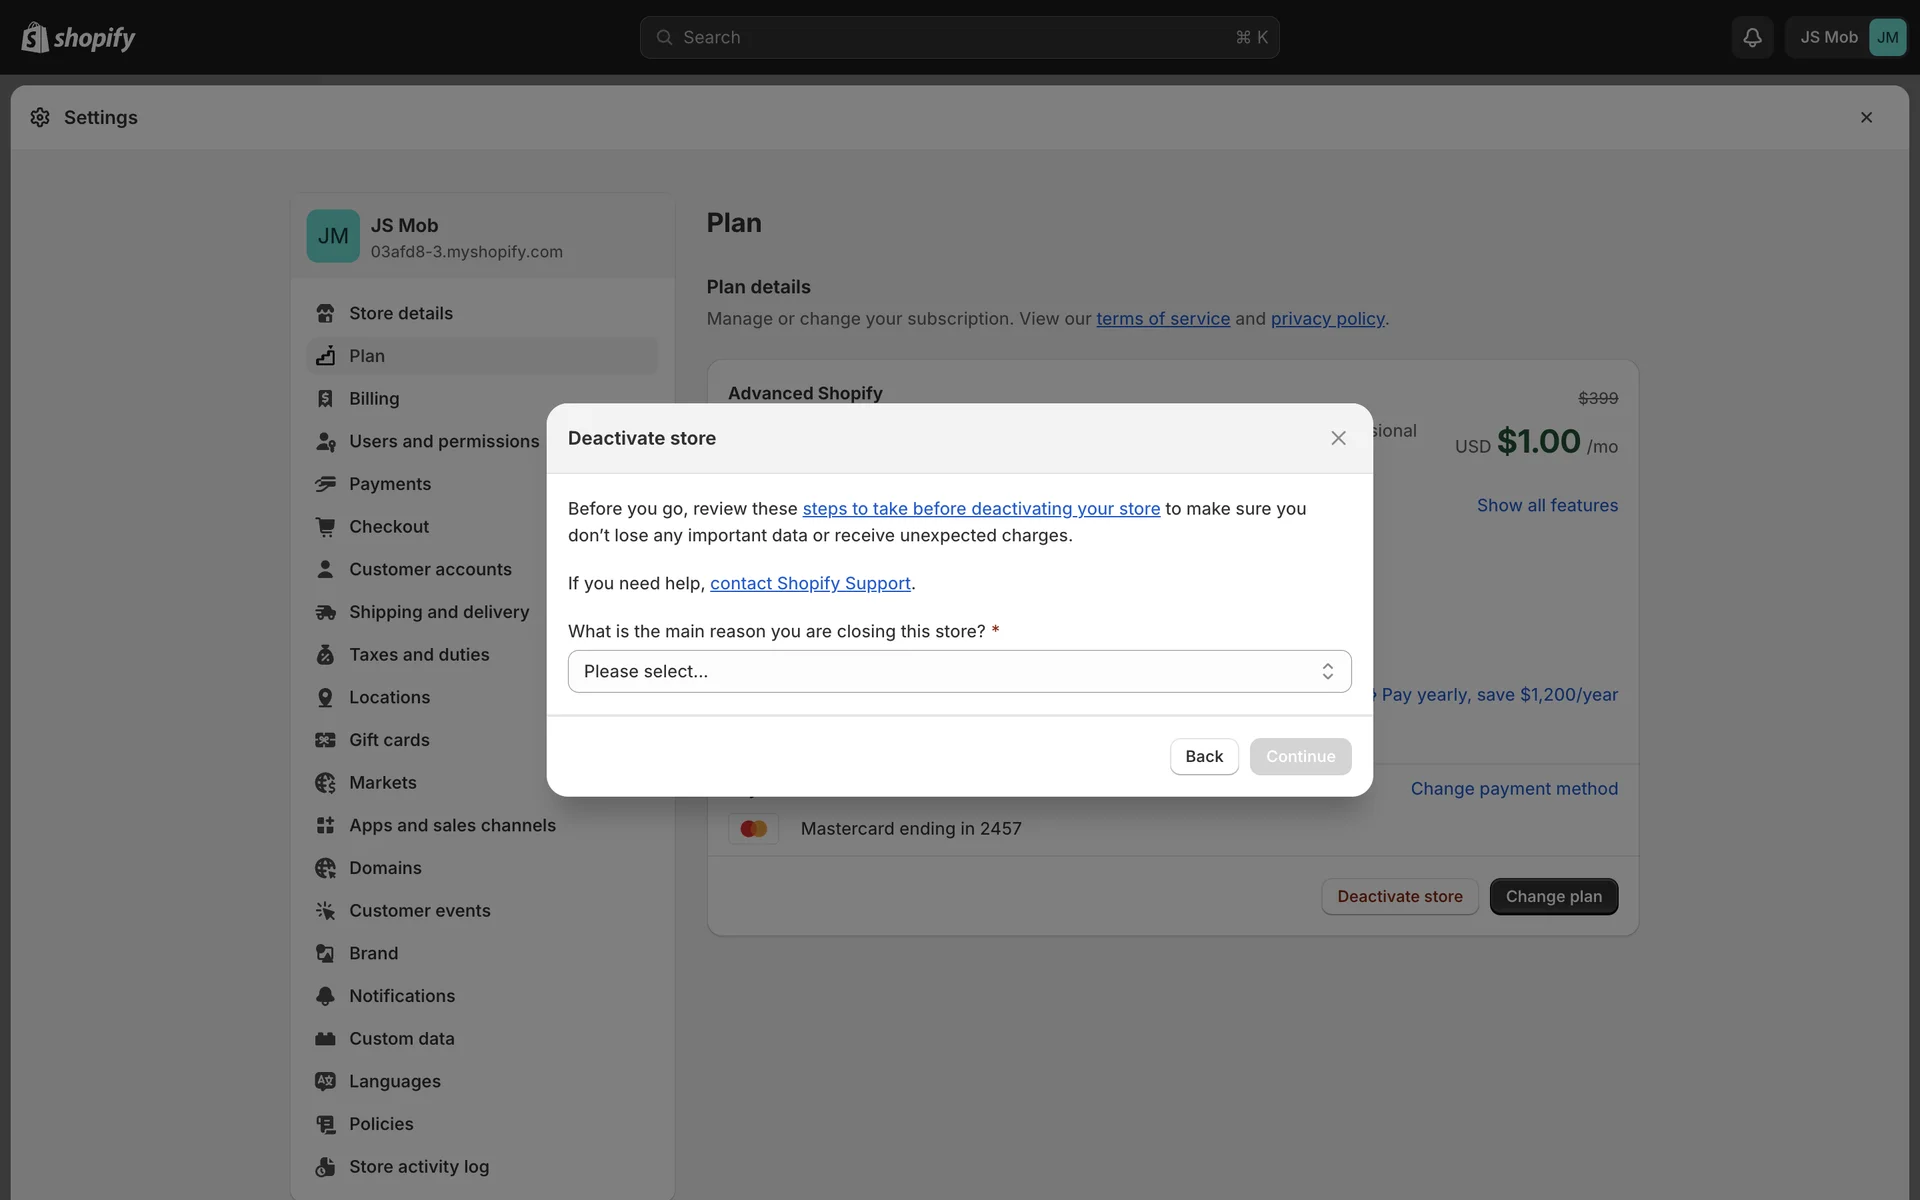
Task: Open Store activity log
Action: coord(418,1167)
